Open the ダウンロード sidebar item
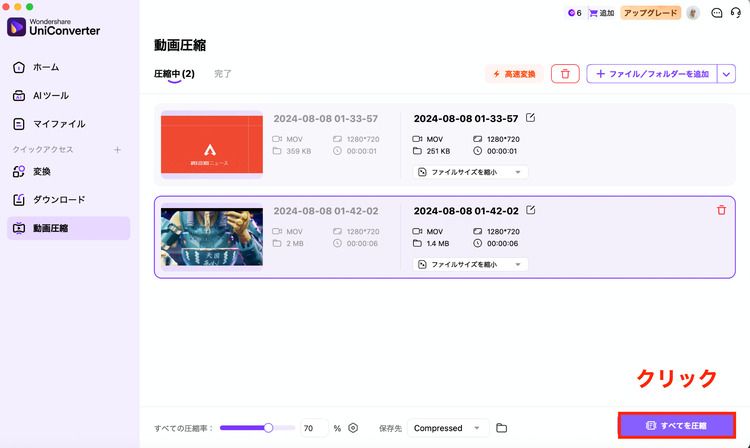The width and height of the screenshot is (750, 448). pos(68,200)
